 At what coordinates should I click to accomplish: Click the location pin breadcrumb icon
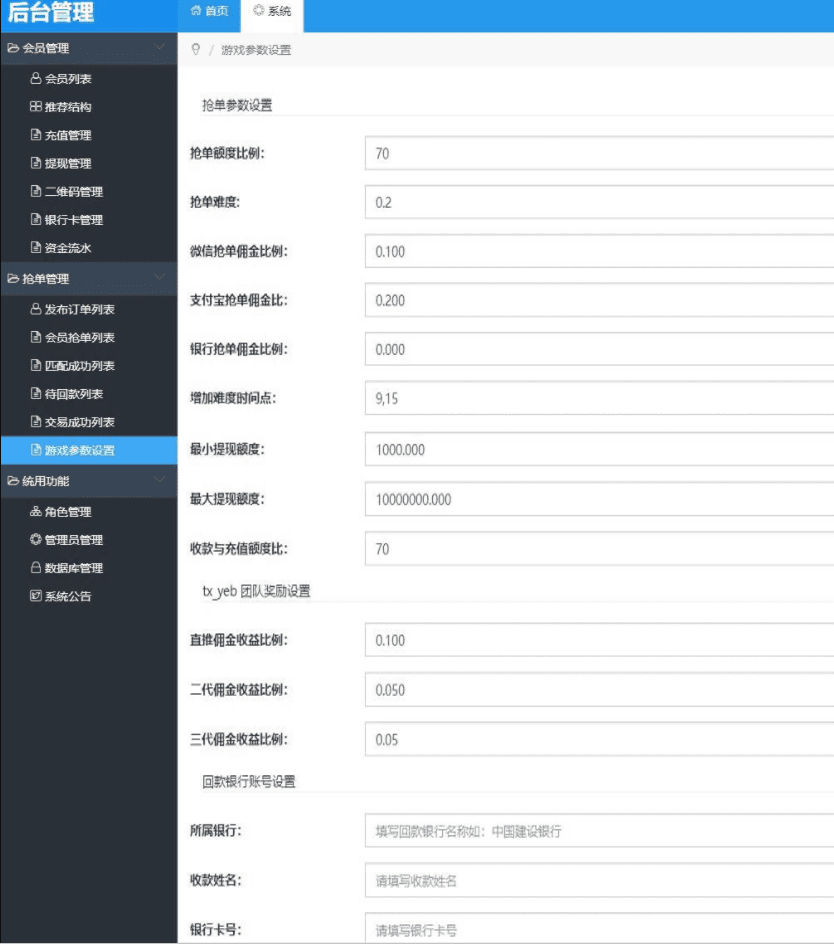click(196, 49)
